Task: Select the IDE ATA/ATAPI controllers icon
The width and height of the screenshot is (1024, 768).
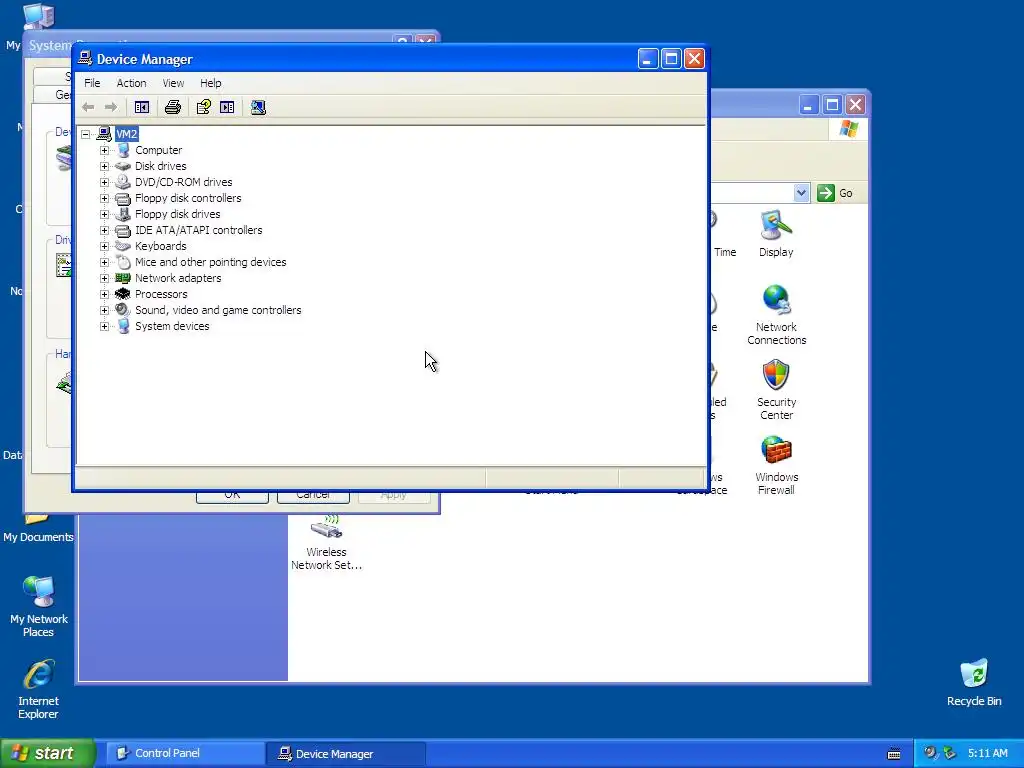Action: click(x=123, y=230)
